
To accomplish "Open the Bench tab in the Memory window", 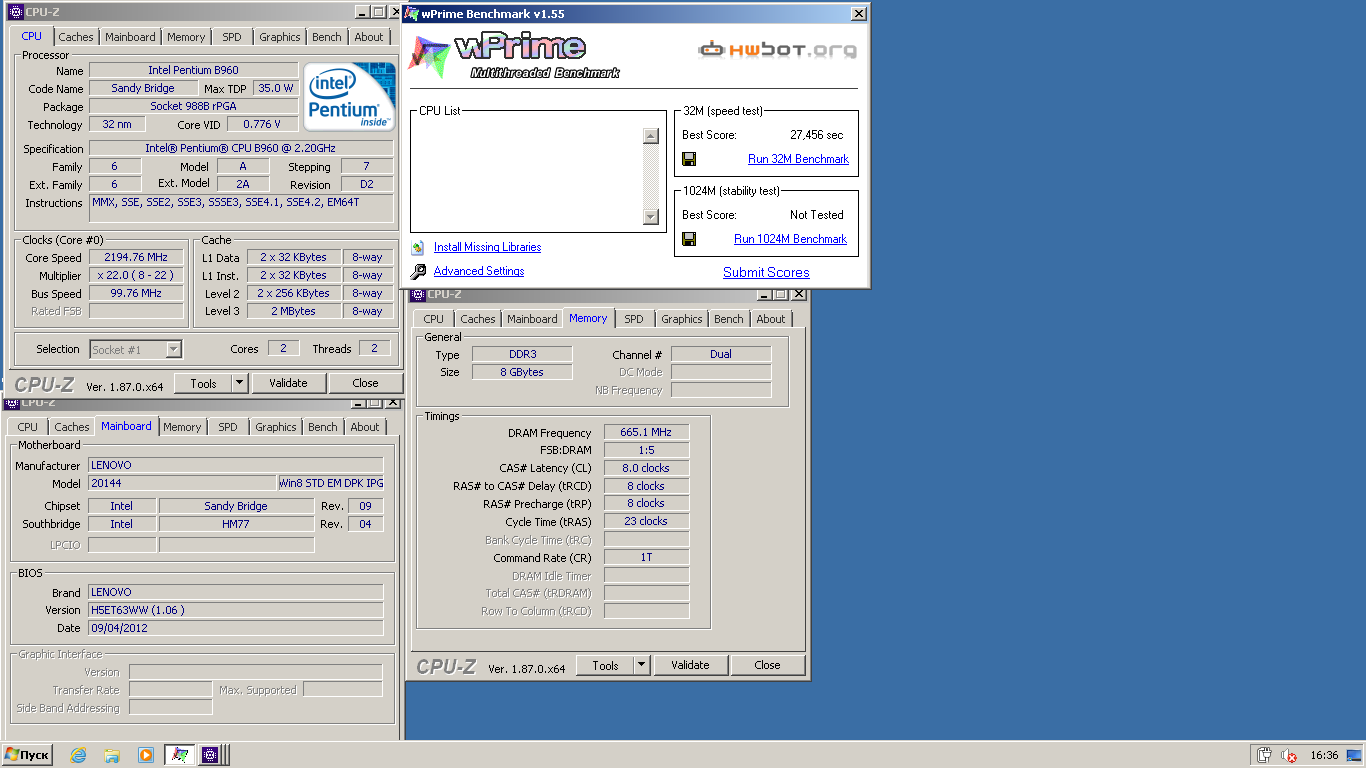I will click(729, 319).
